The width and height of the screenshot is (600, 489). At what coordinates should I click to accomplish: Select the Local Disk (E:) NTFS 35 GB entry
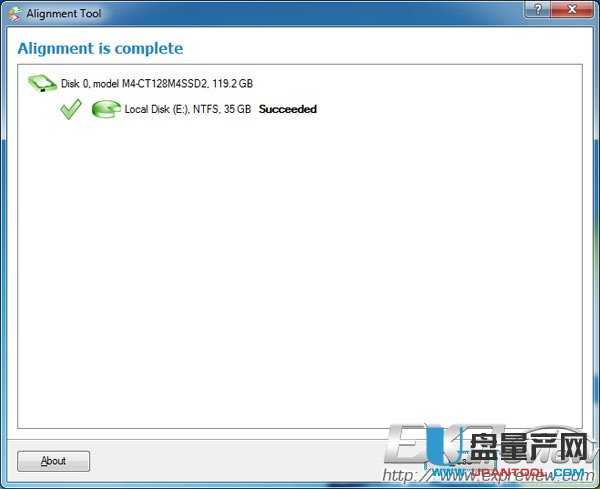(x=188, y=109)
